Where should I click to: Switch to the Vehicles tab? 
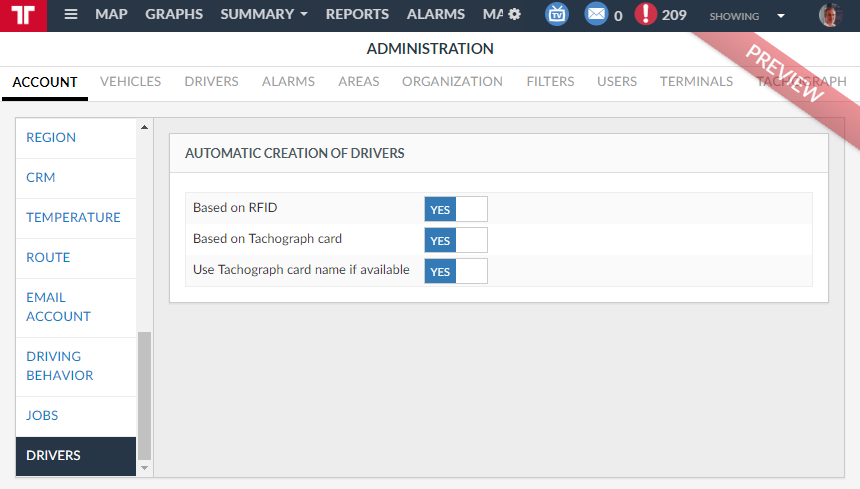(x=130, y=82)
